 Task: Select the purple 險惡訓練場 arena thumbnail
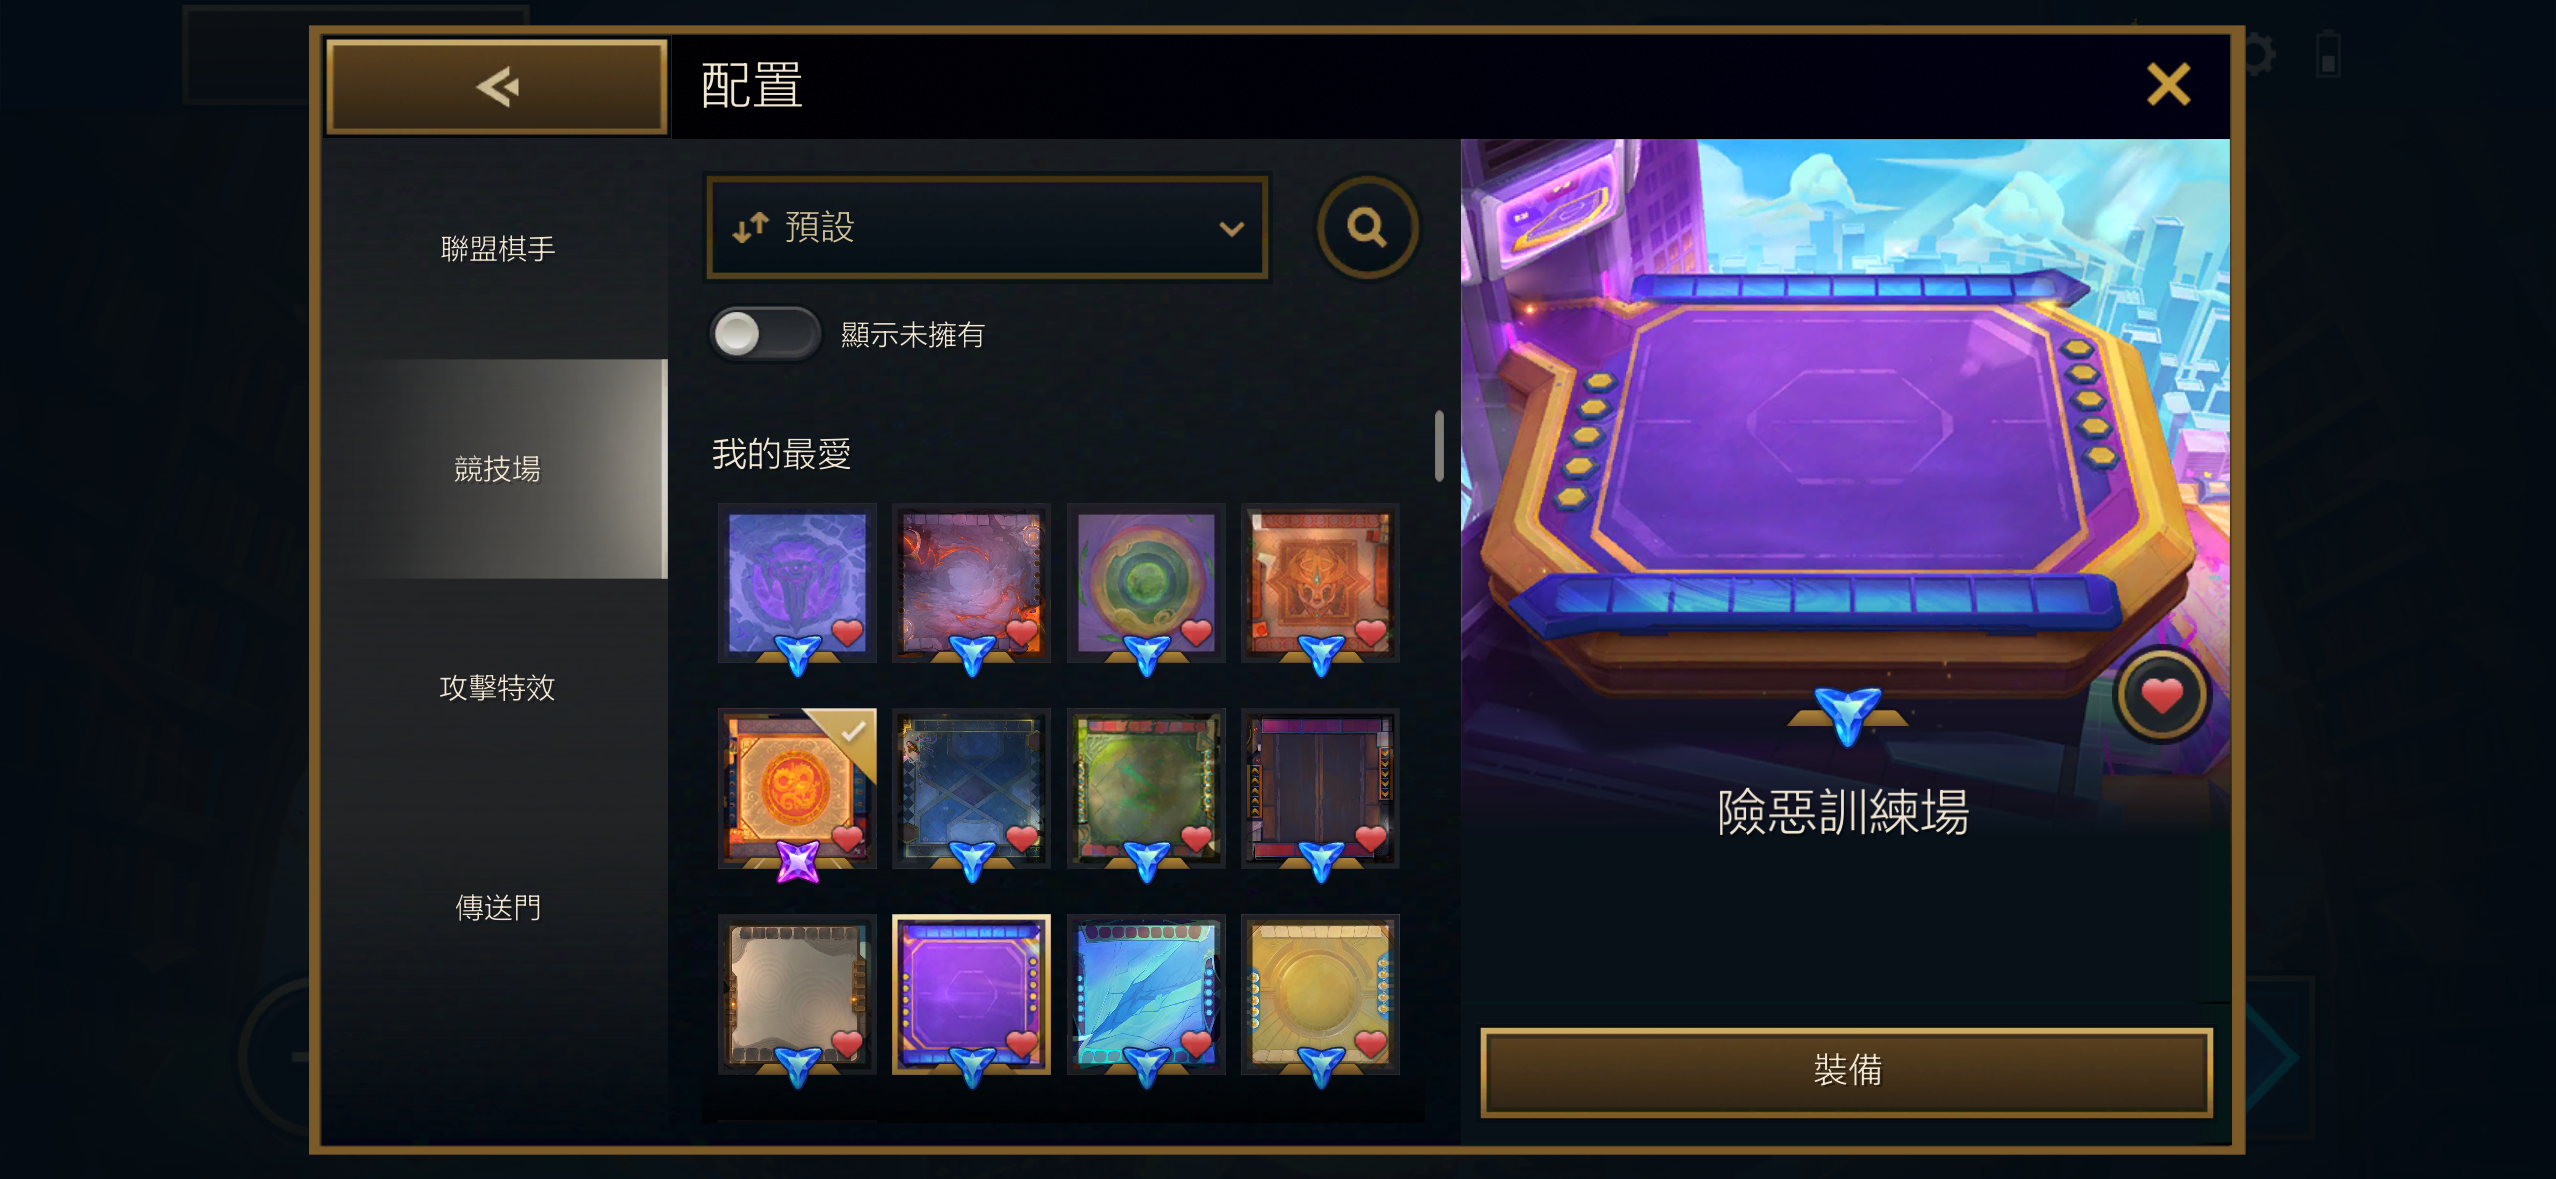tap(970, 994)
